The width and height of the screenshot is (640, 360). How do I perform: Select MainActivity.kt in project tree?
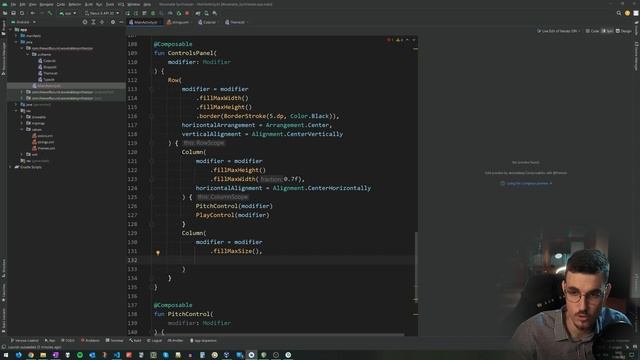47,86
